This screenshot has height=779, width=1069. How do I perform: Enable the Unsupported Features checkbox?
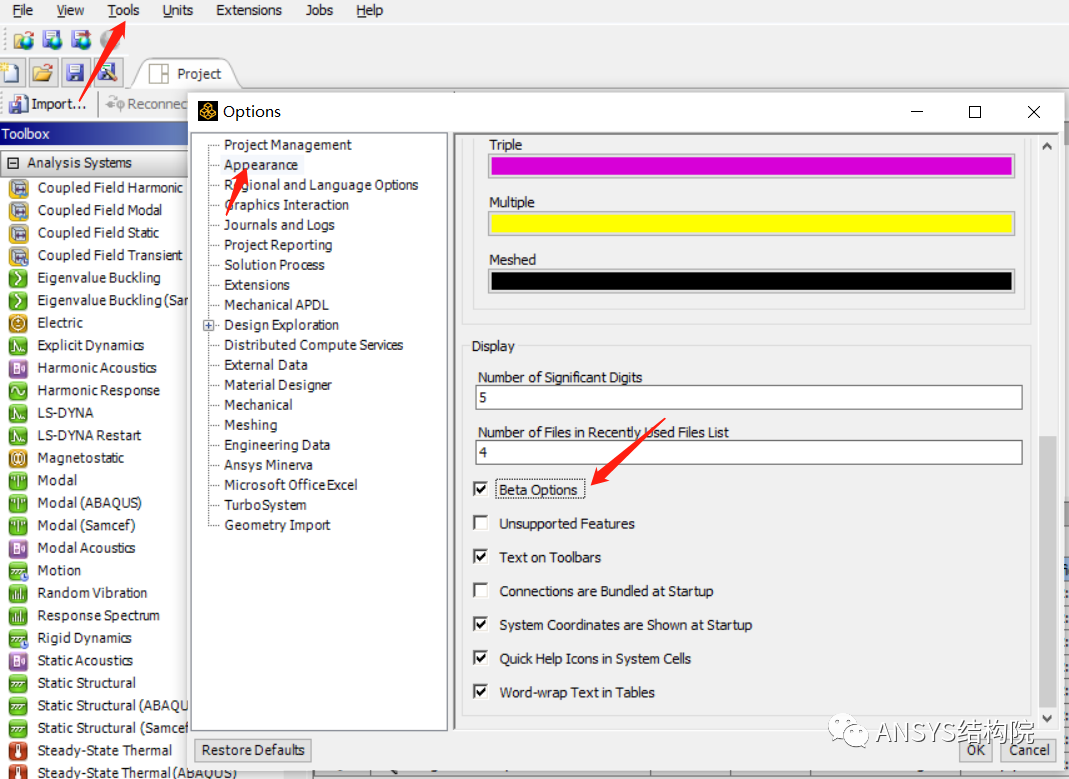pos(481,523)
